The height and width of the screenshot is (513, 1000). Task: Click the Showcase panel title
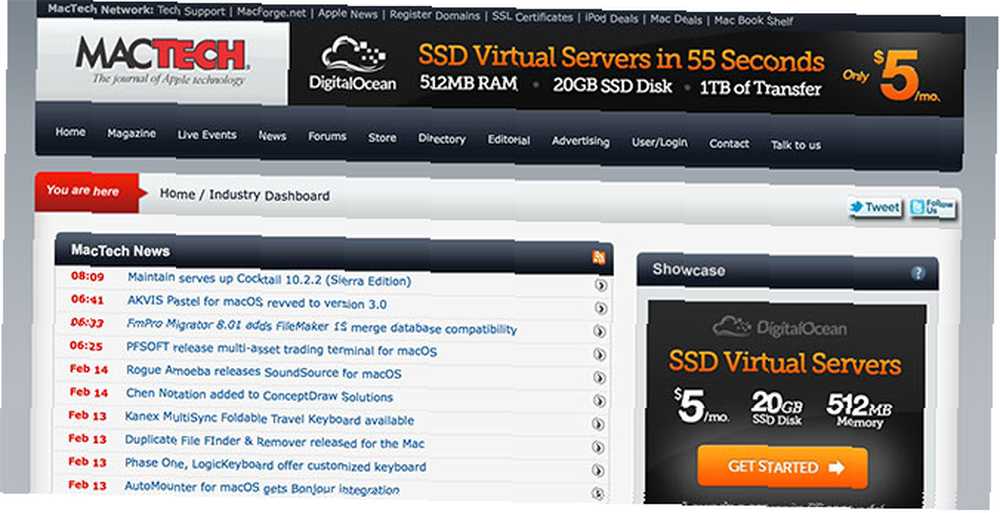pos(689,270)
